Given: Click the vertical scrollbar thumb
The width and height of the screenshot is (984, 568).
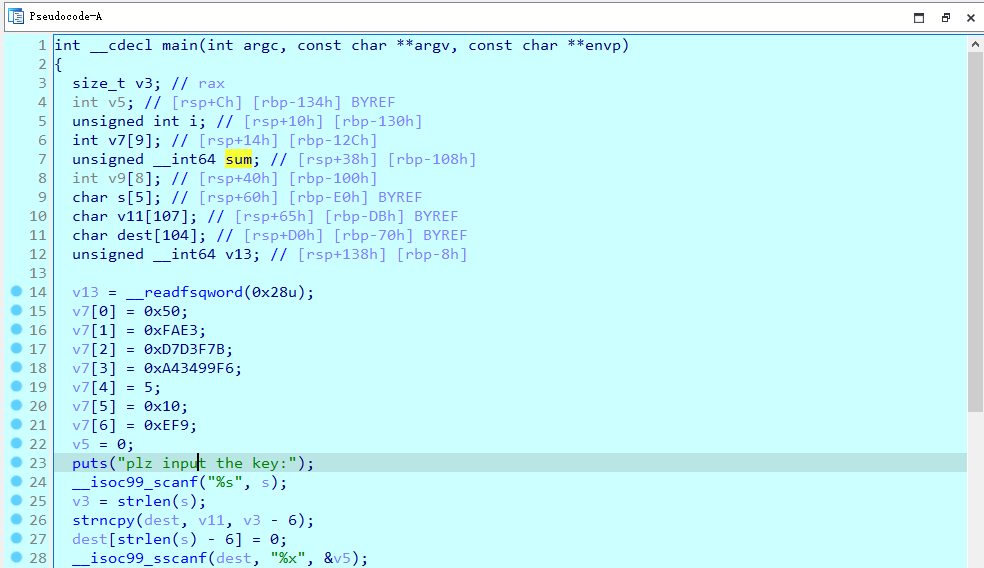Looking at the screenshot, I should tap(975, 230).
